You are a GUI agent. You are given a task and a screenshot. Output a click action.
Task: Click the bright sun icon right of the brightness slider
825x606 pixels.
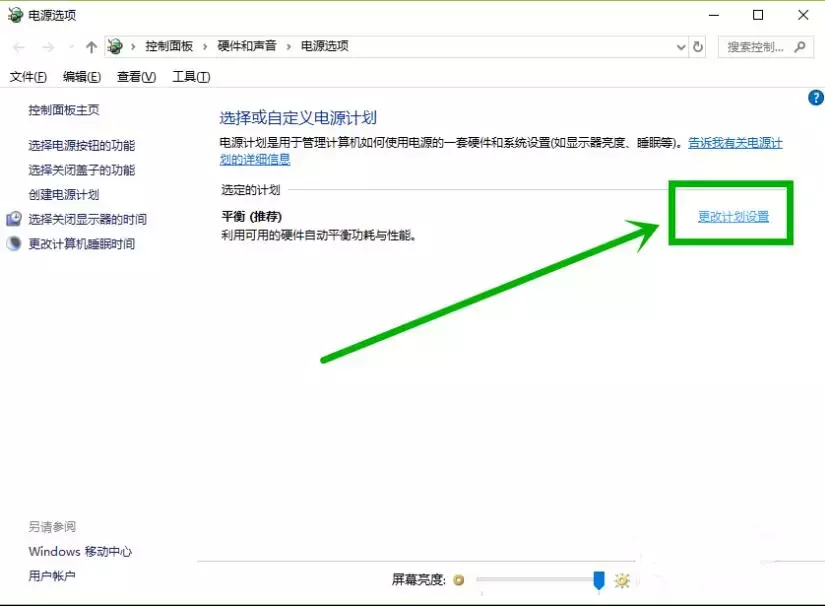point(622,580)
